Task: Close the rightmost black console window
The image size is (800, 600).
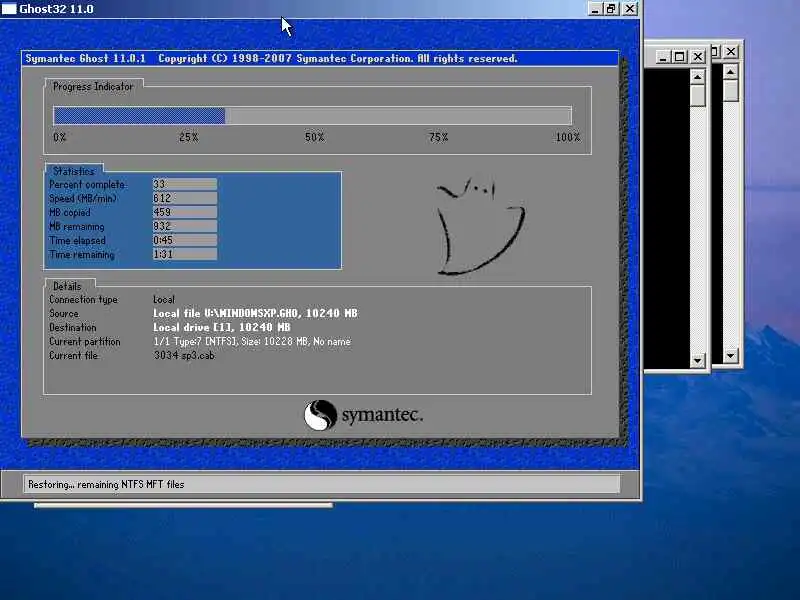Action: [731, 52]
